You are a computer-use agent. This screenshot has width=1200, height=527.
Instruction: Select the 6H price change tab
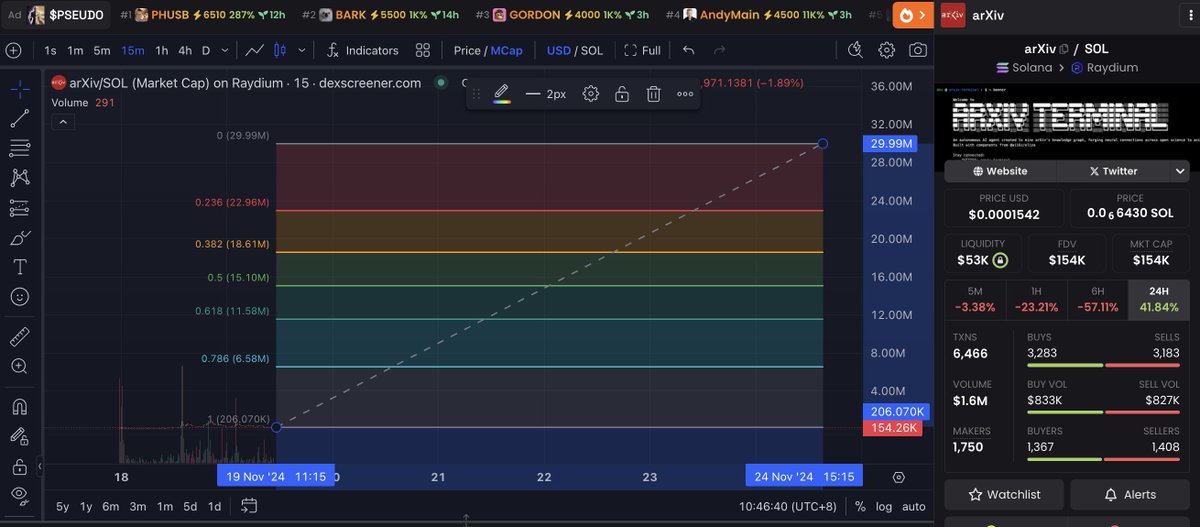coord(1097,300)
